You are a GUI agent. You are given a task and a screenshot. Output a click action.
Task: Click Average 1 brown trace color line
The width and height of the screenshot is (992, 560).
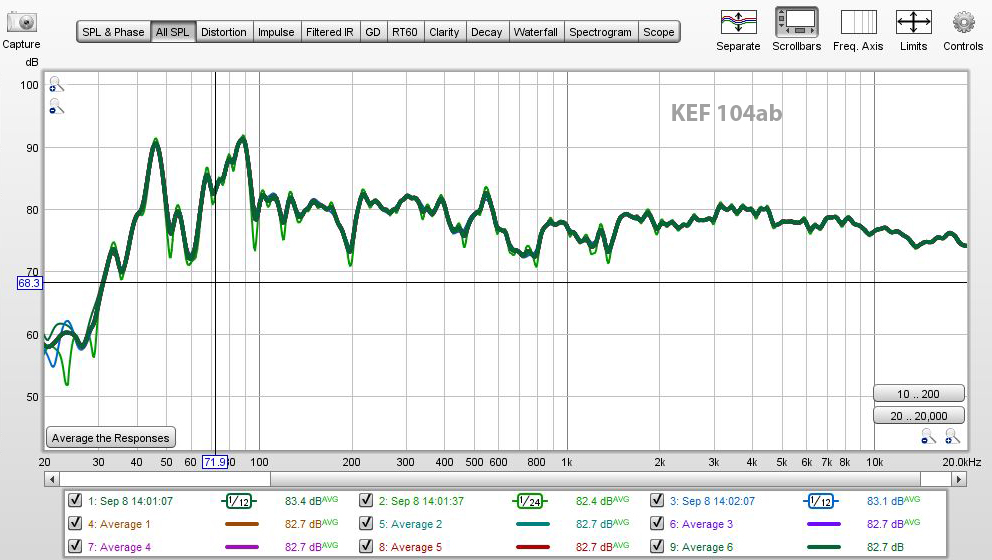(x=242, y=524)
